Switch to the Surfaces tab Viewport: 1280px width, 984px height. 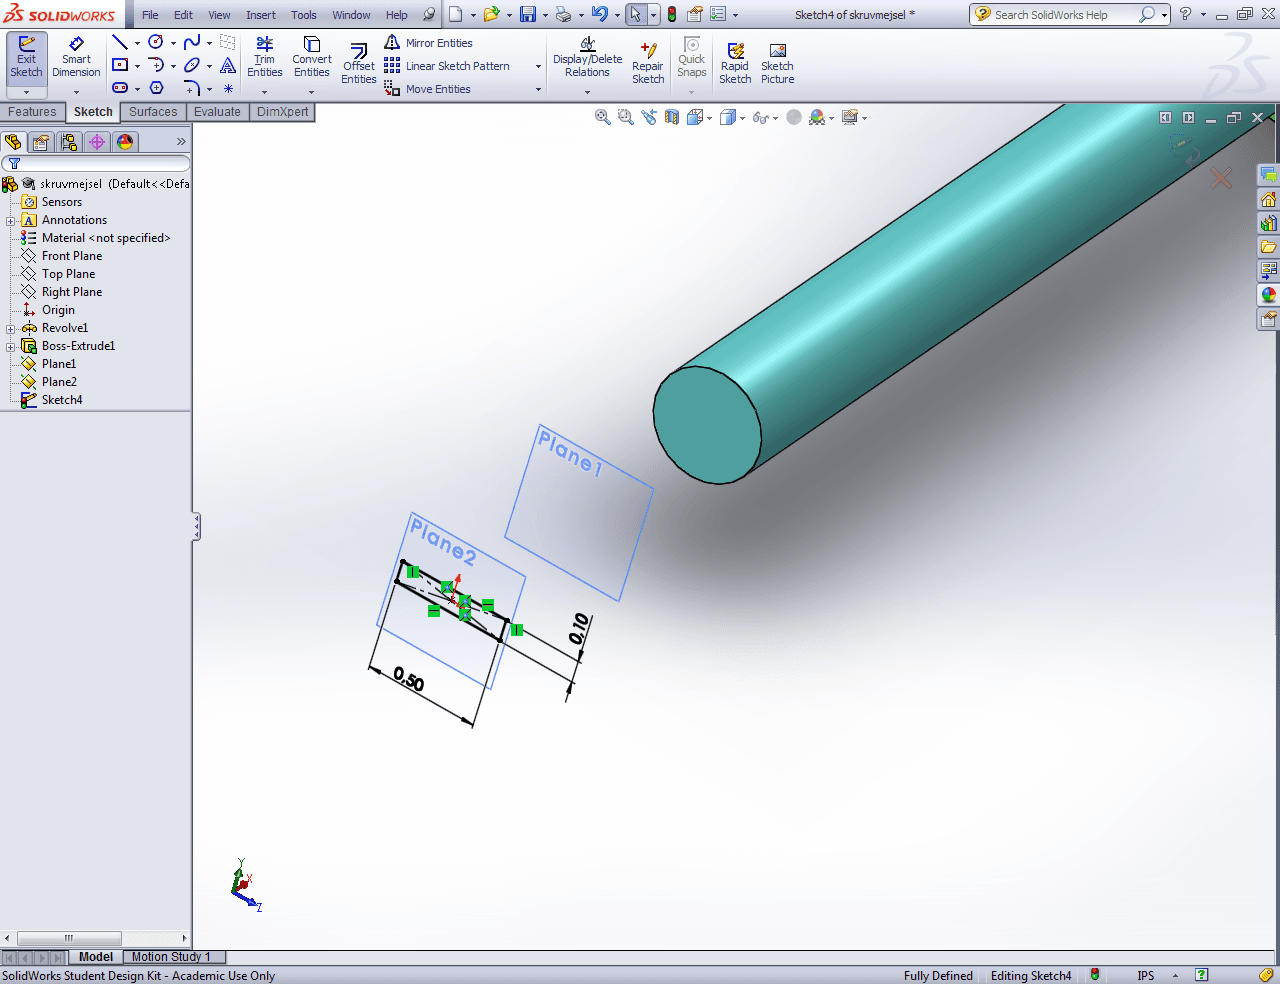(x=153, y=112)
